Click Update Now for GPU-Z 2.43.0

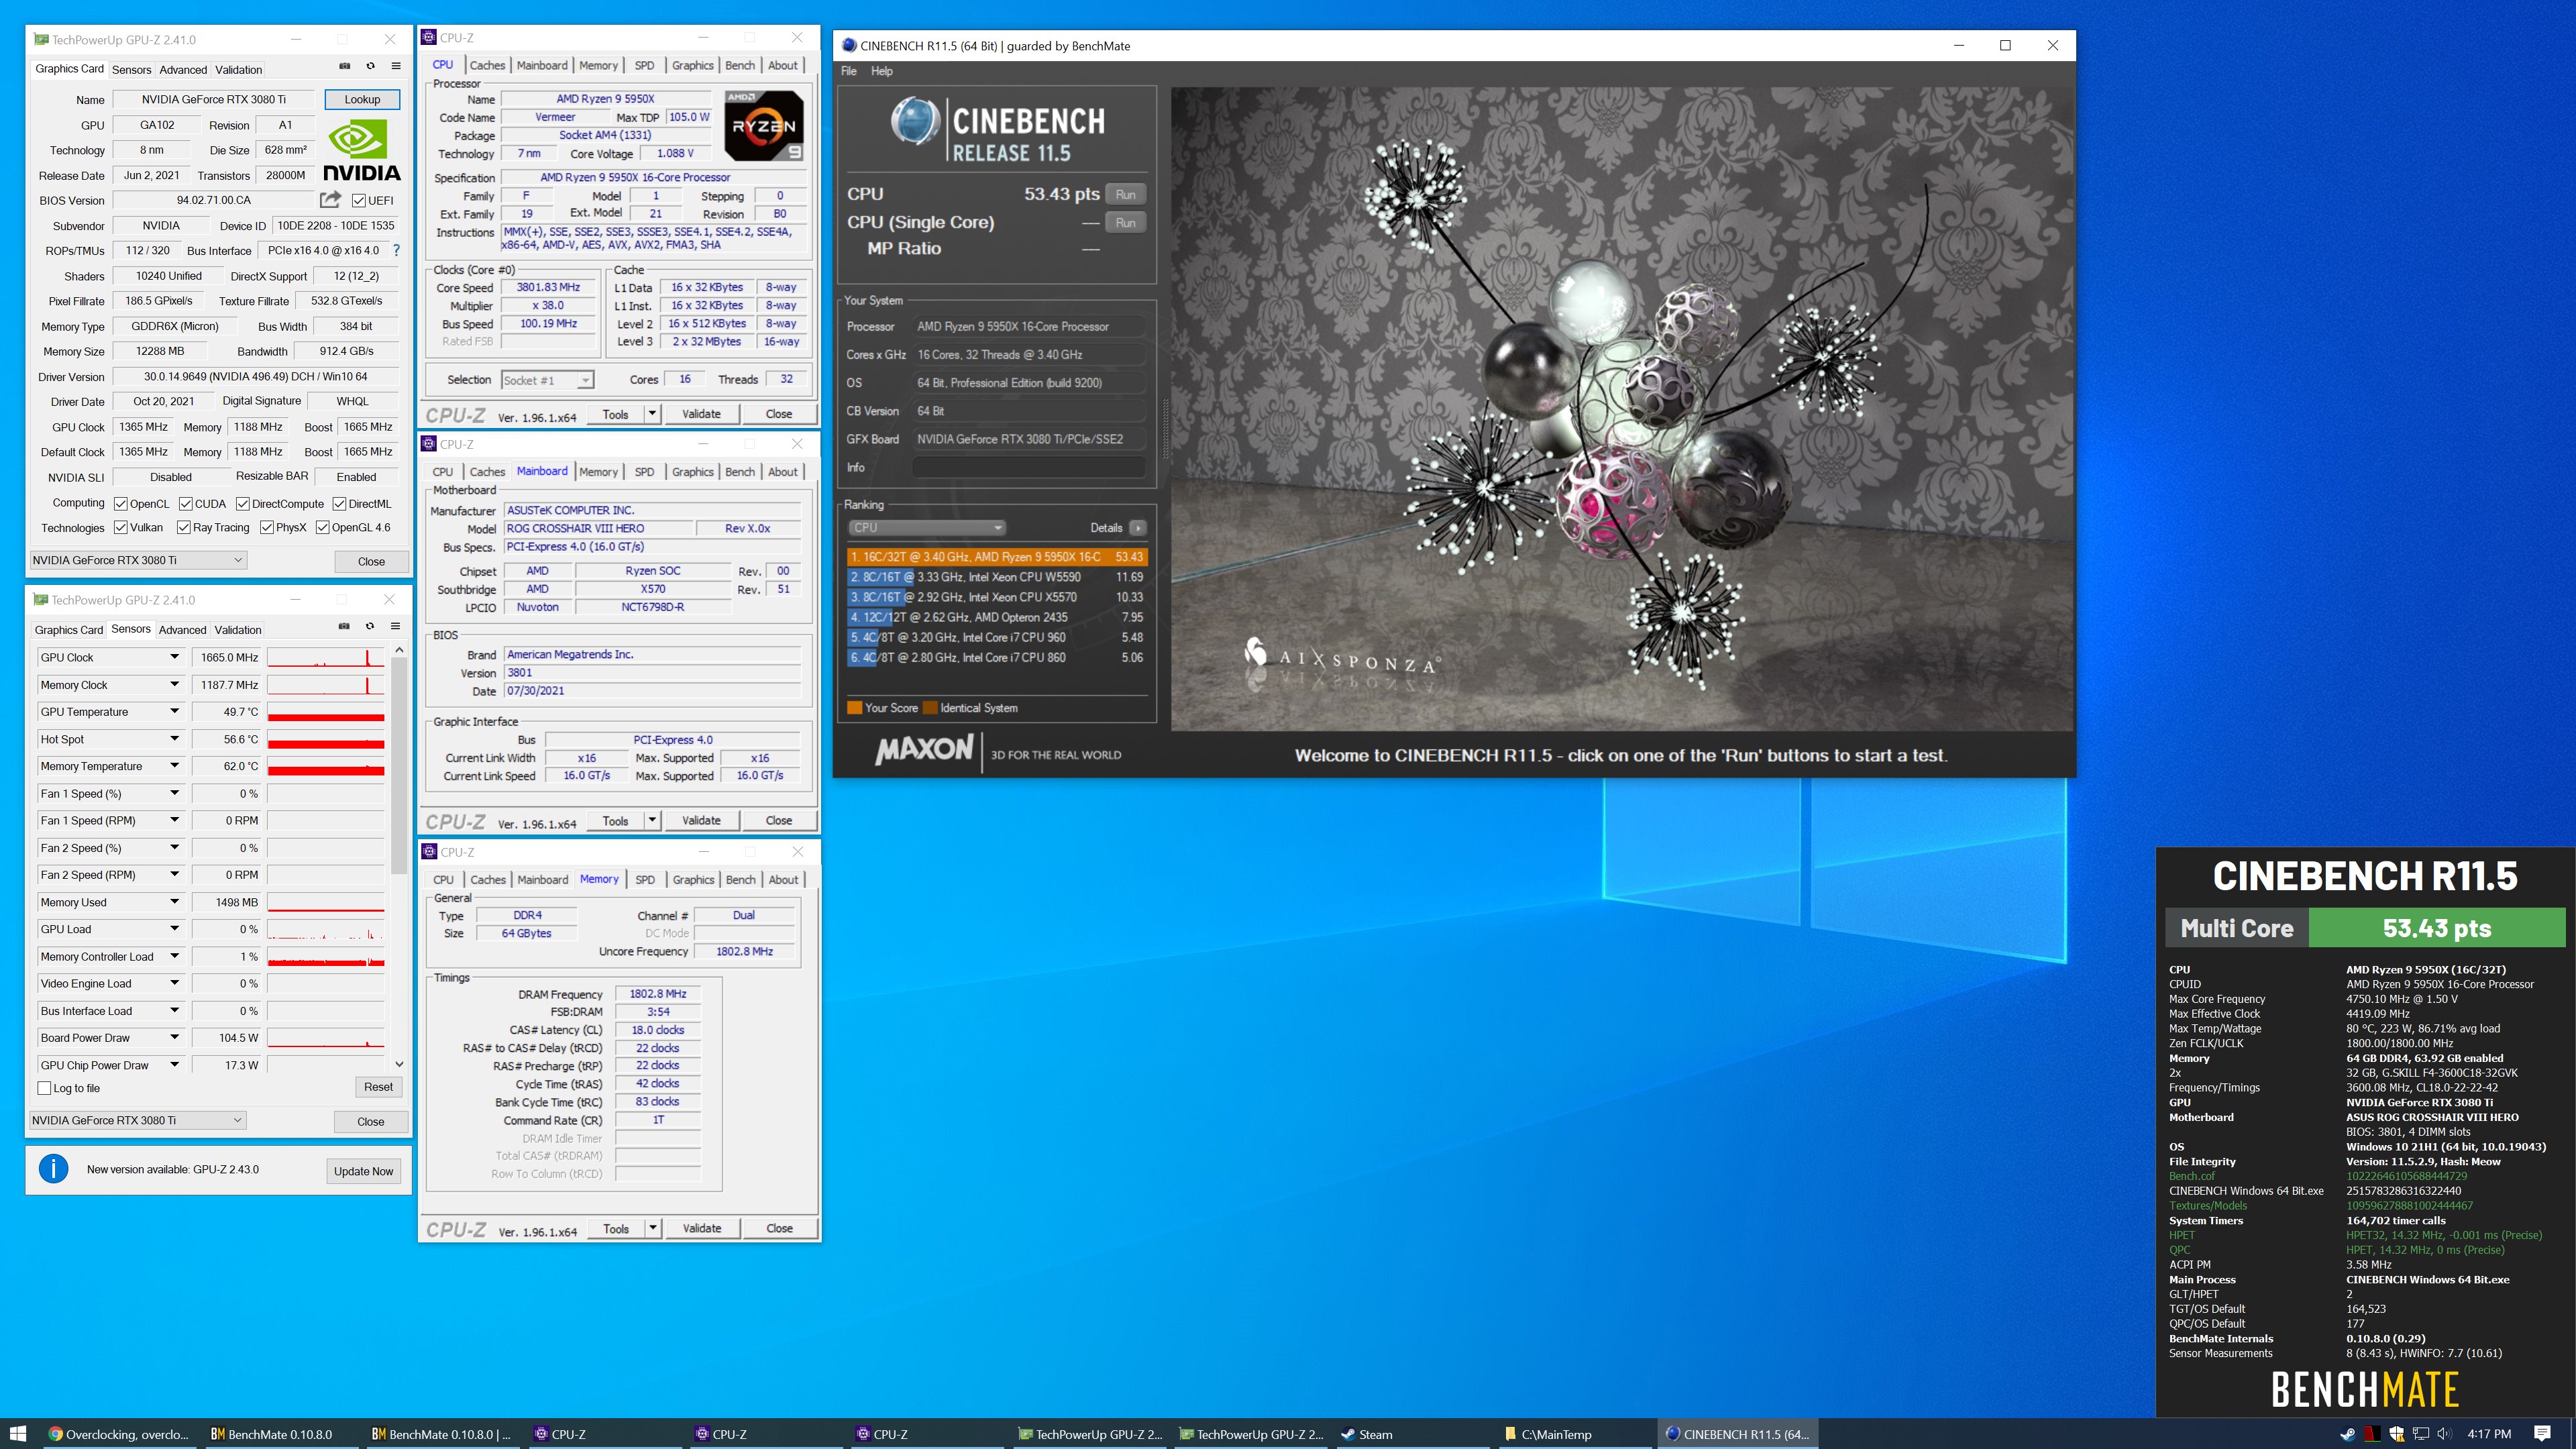click(364, 1171)
